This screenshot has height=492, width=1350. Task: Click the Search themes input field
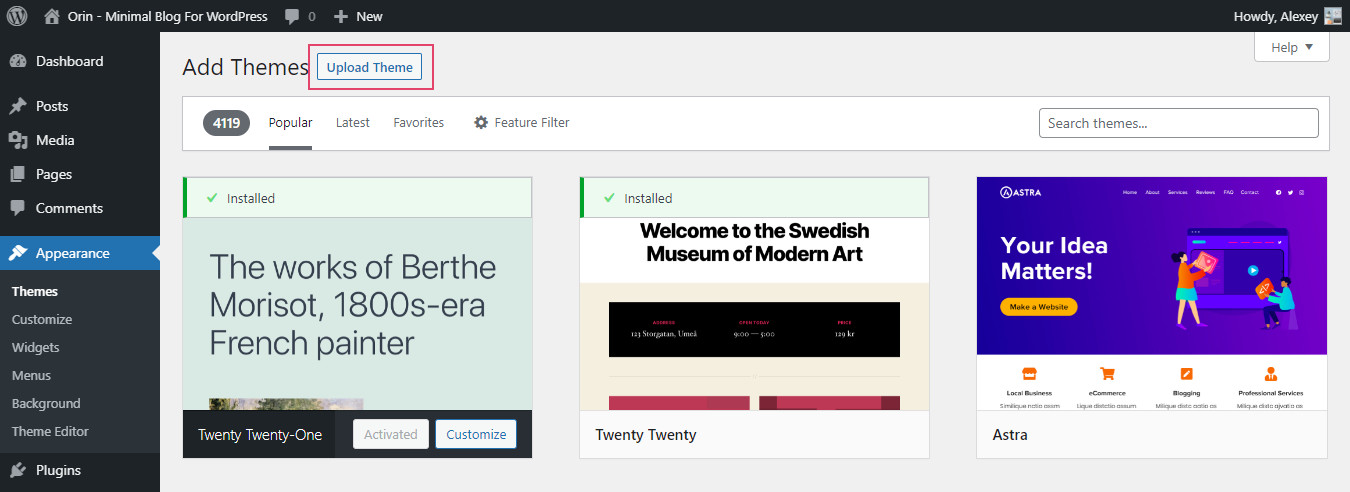coord(1178,123)
